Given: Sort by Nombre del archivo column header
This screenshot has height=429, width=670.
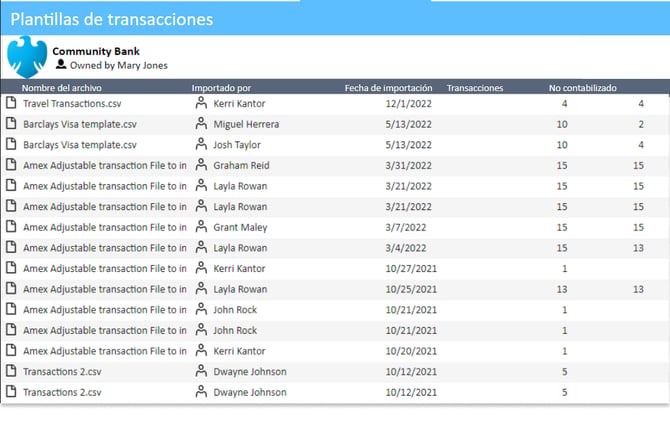Looking at the screenshot, I should coord(62,88).
